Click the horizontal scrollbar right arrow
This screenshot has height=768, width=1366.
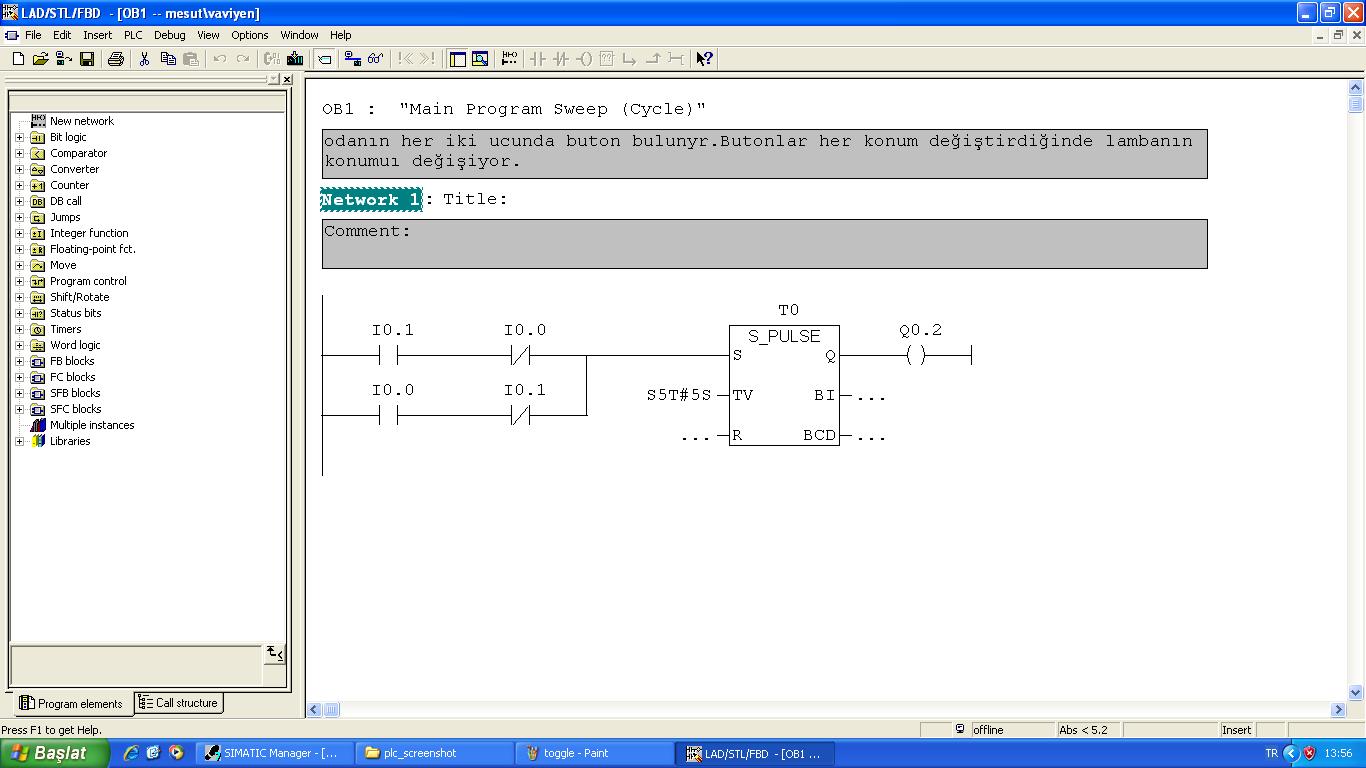tap(1338, 710)
